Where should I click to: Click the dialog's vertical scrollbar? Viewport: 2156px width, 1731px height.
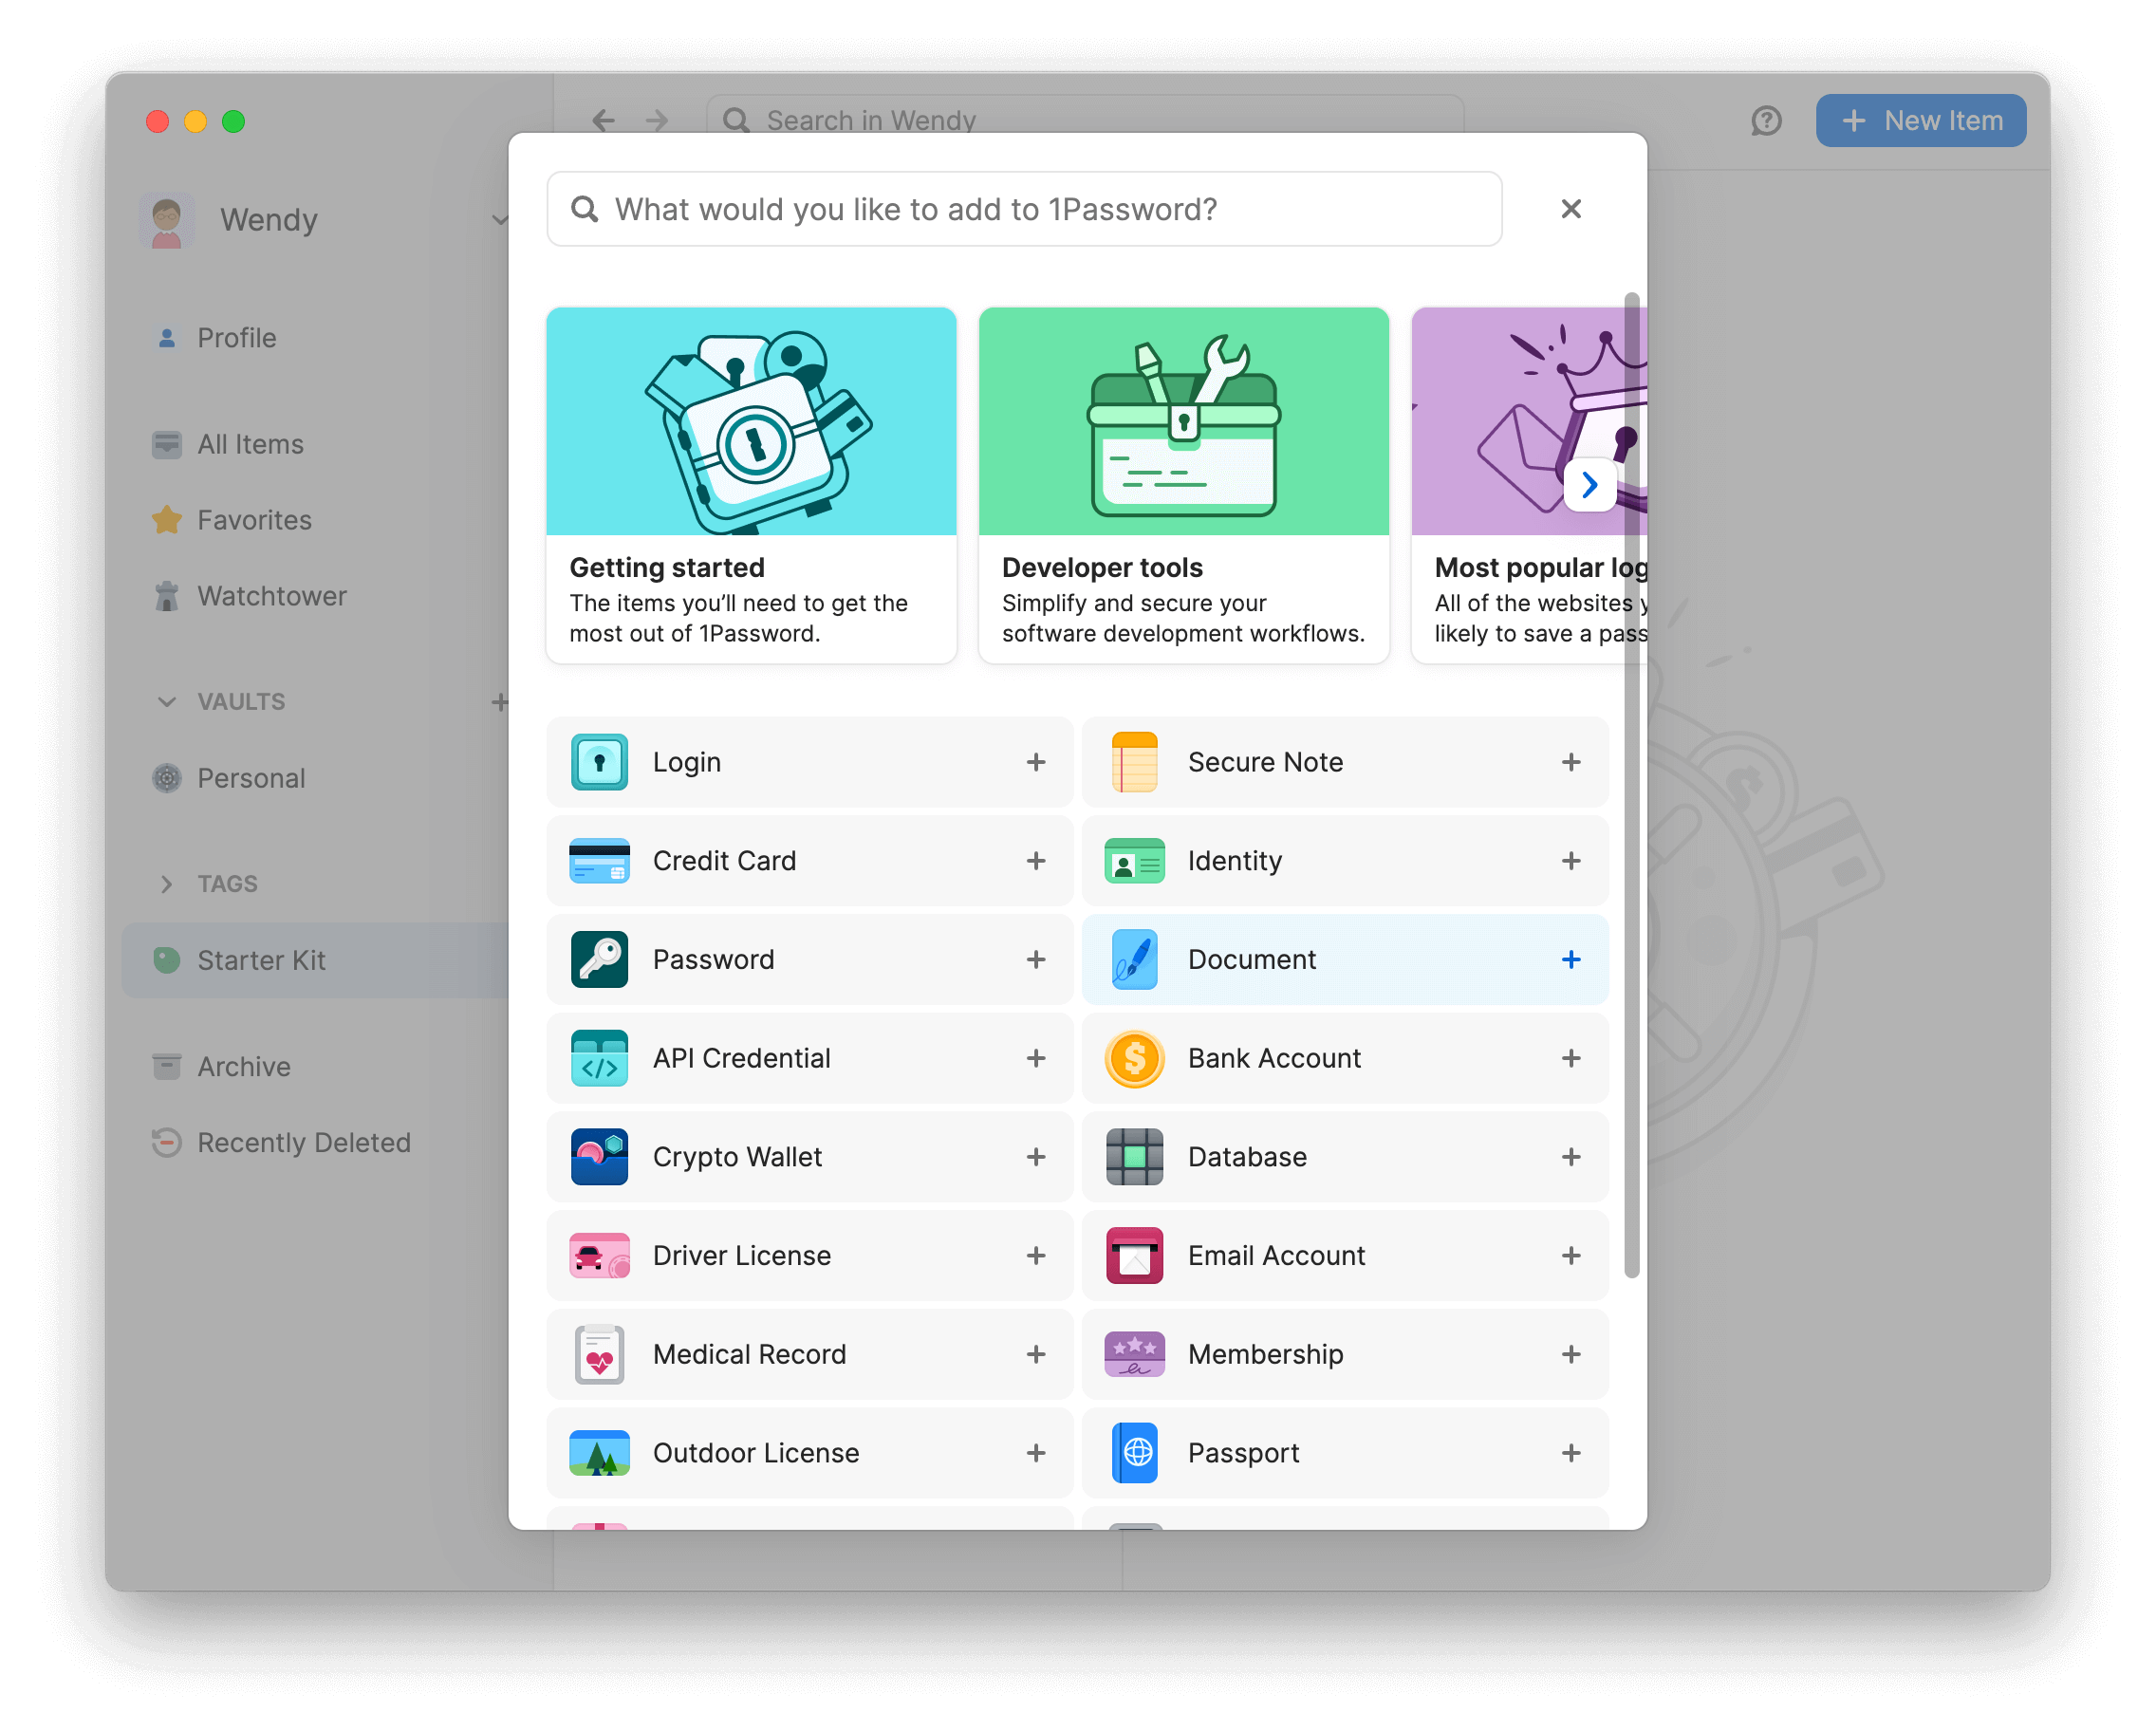[x=1631, y=785]
